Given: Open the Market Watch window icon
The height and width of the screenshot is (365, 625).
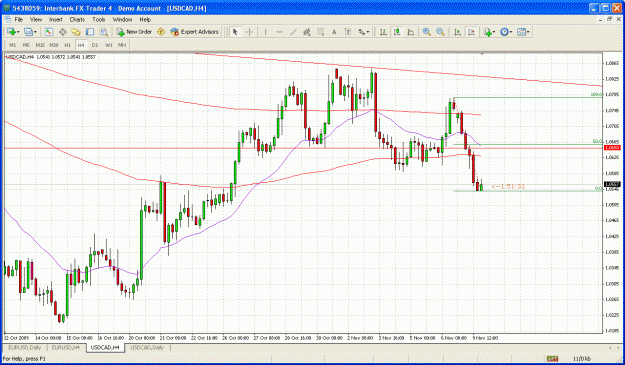Looking at the screenshot, I should click(x=49, y=32).
